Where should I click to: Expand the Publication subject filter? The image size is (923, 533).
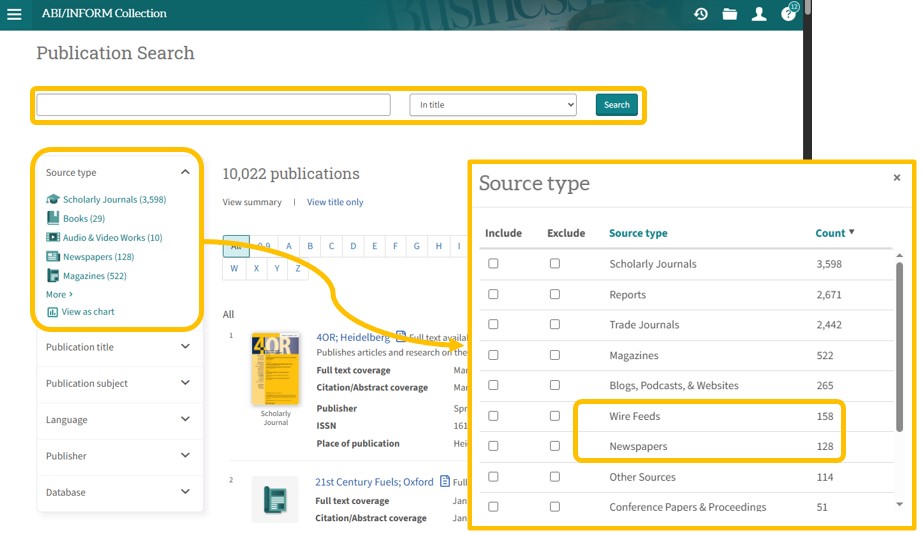[x=185, y=383]
